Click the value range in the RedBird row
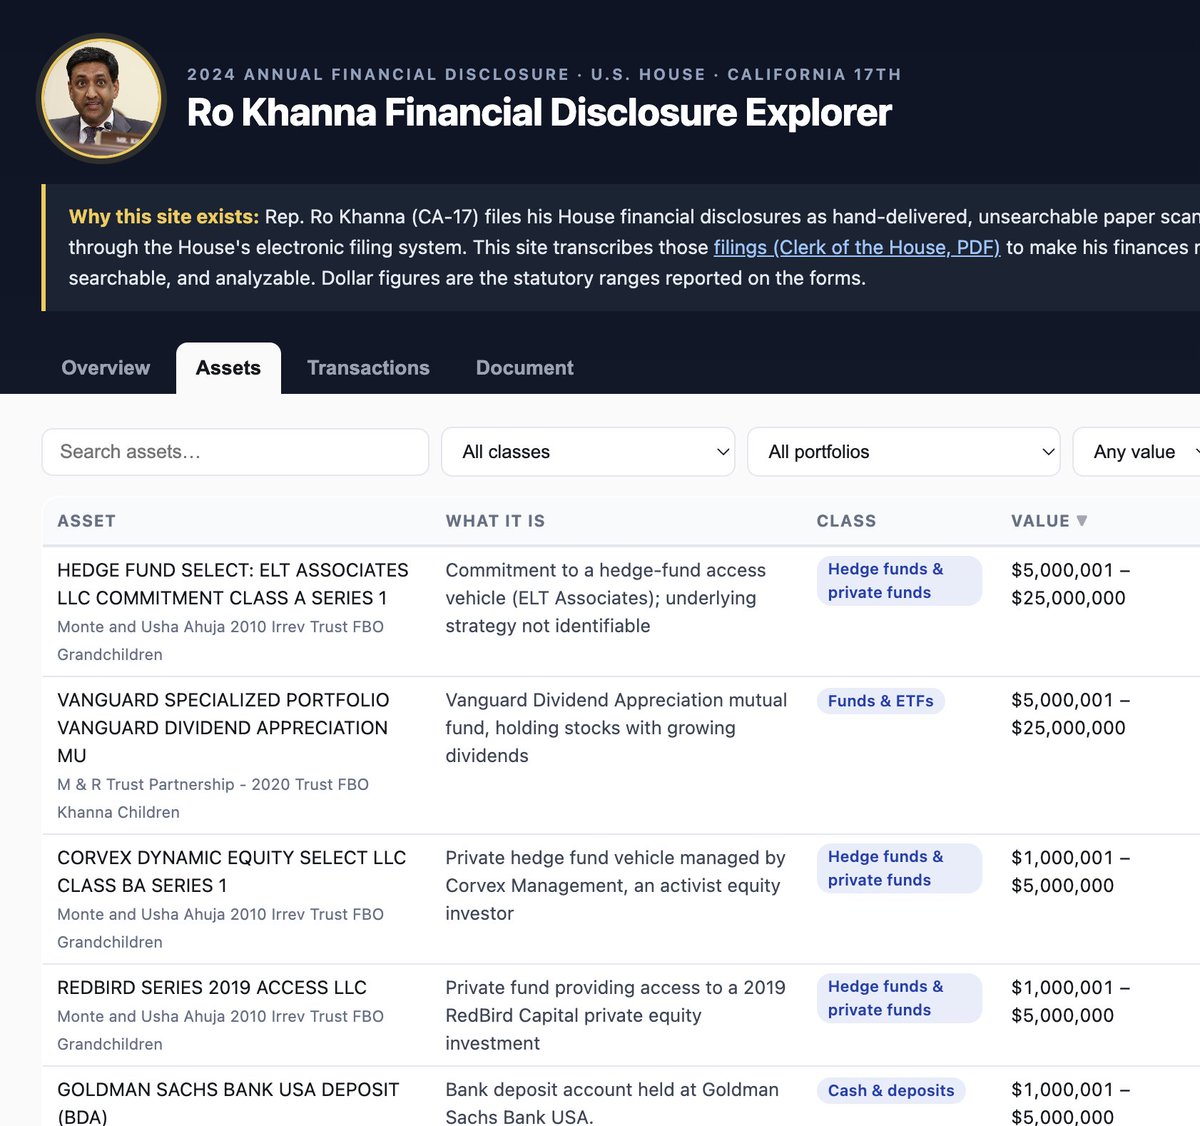1200x1126 pixels. click(x=1070, y=1001)
